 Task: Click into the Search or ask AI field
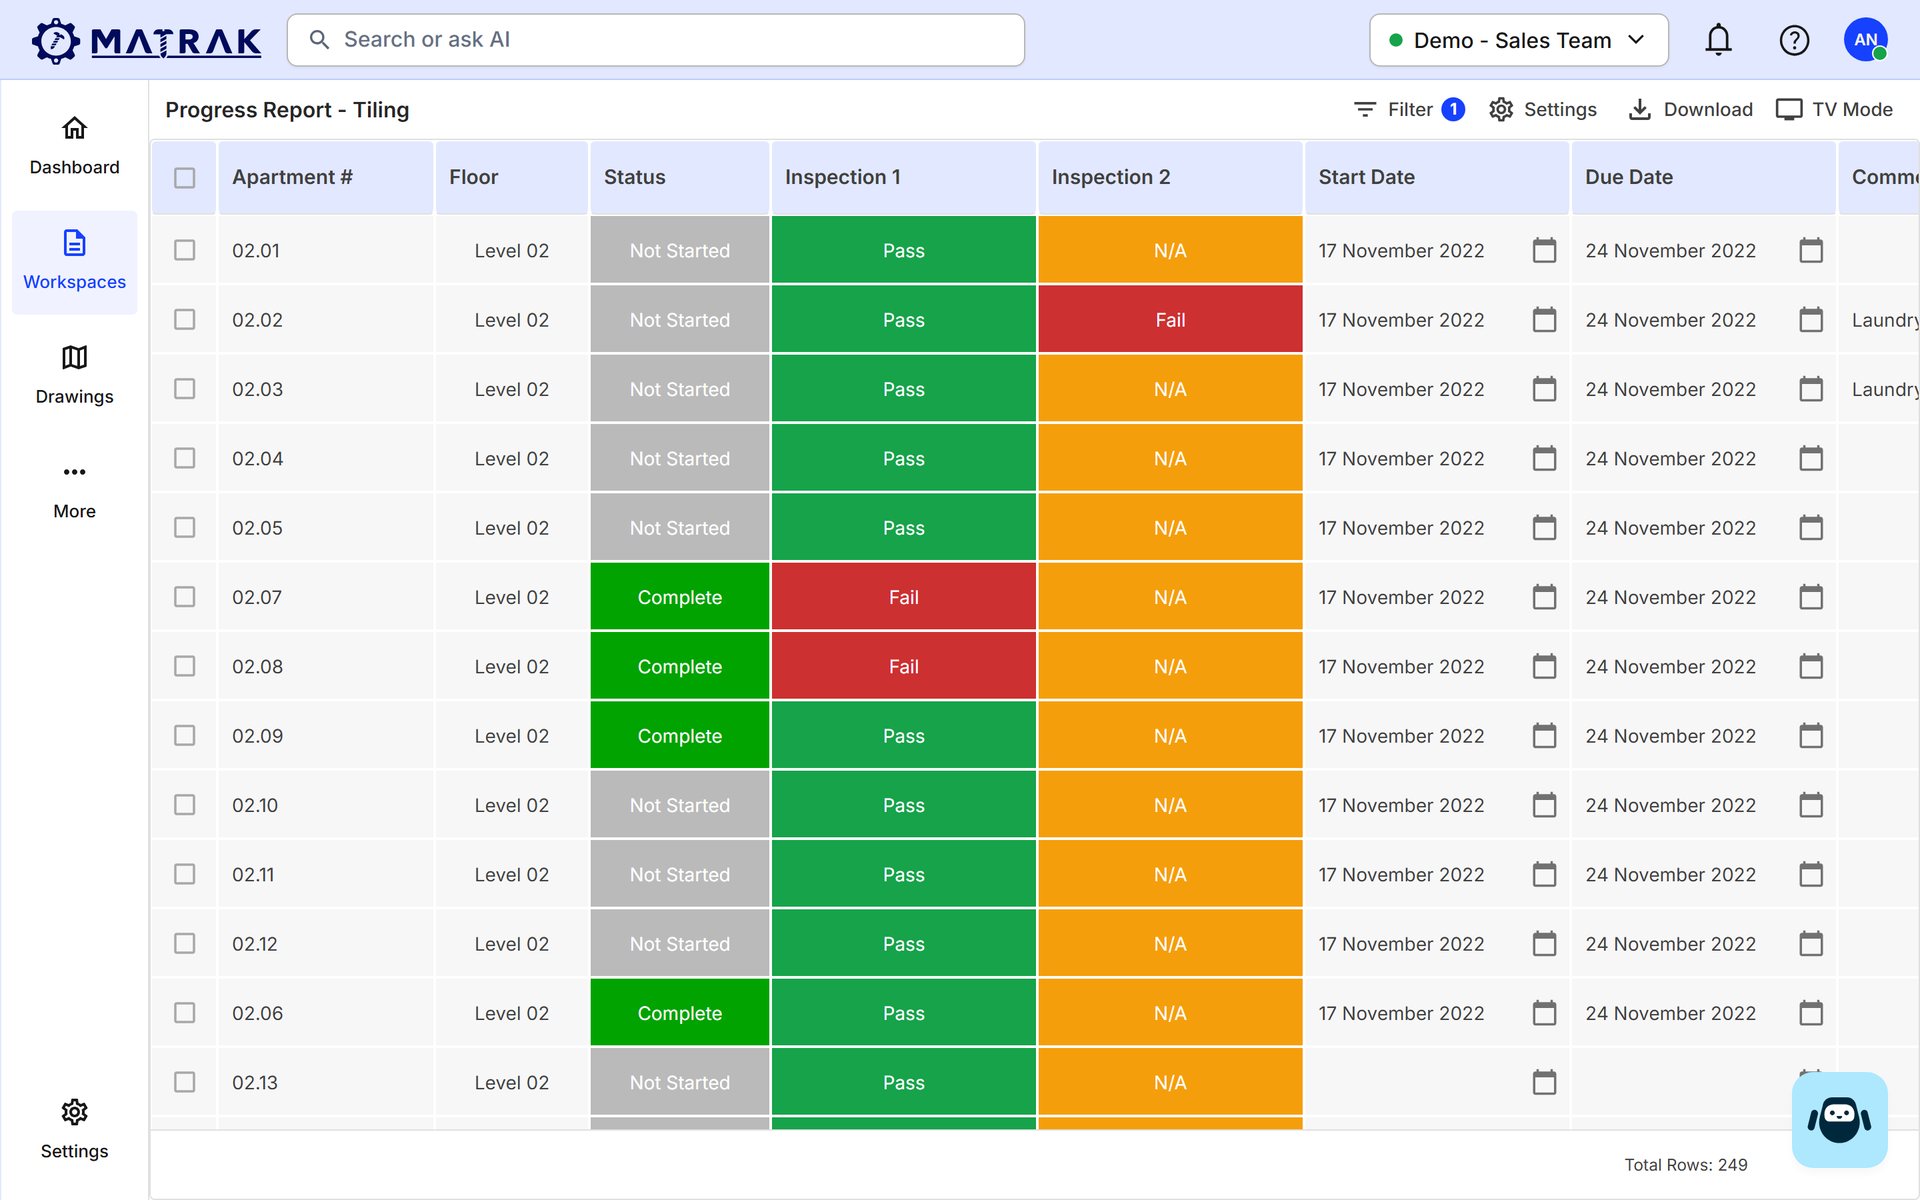coord(656,40)
